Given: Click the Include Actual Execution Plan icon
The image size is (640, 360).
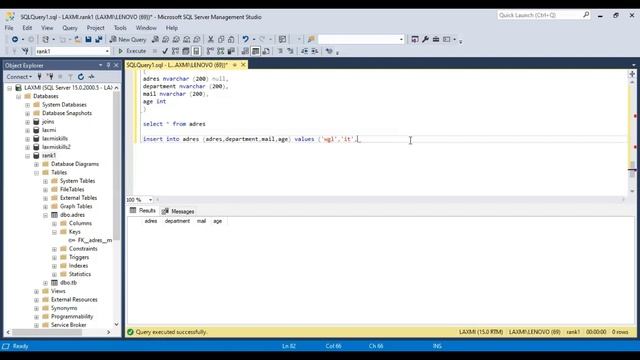Looking at the screenshot, I should point(210,51).
